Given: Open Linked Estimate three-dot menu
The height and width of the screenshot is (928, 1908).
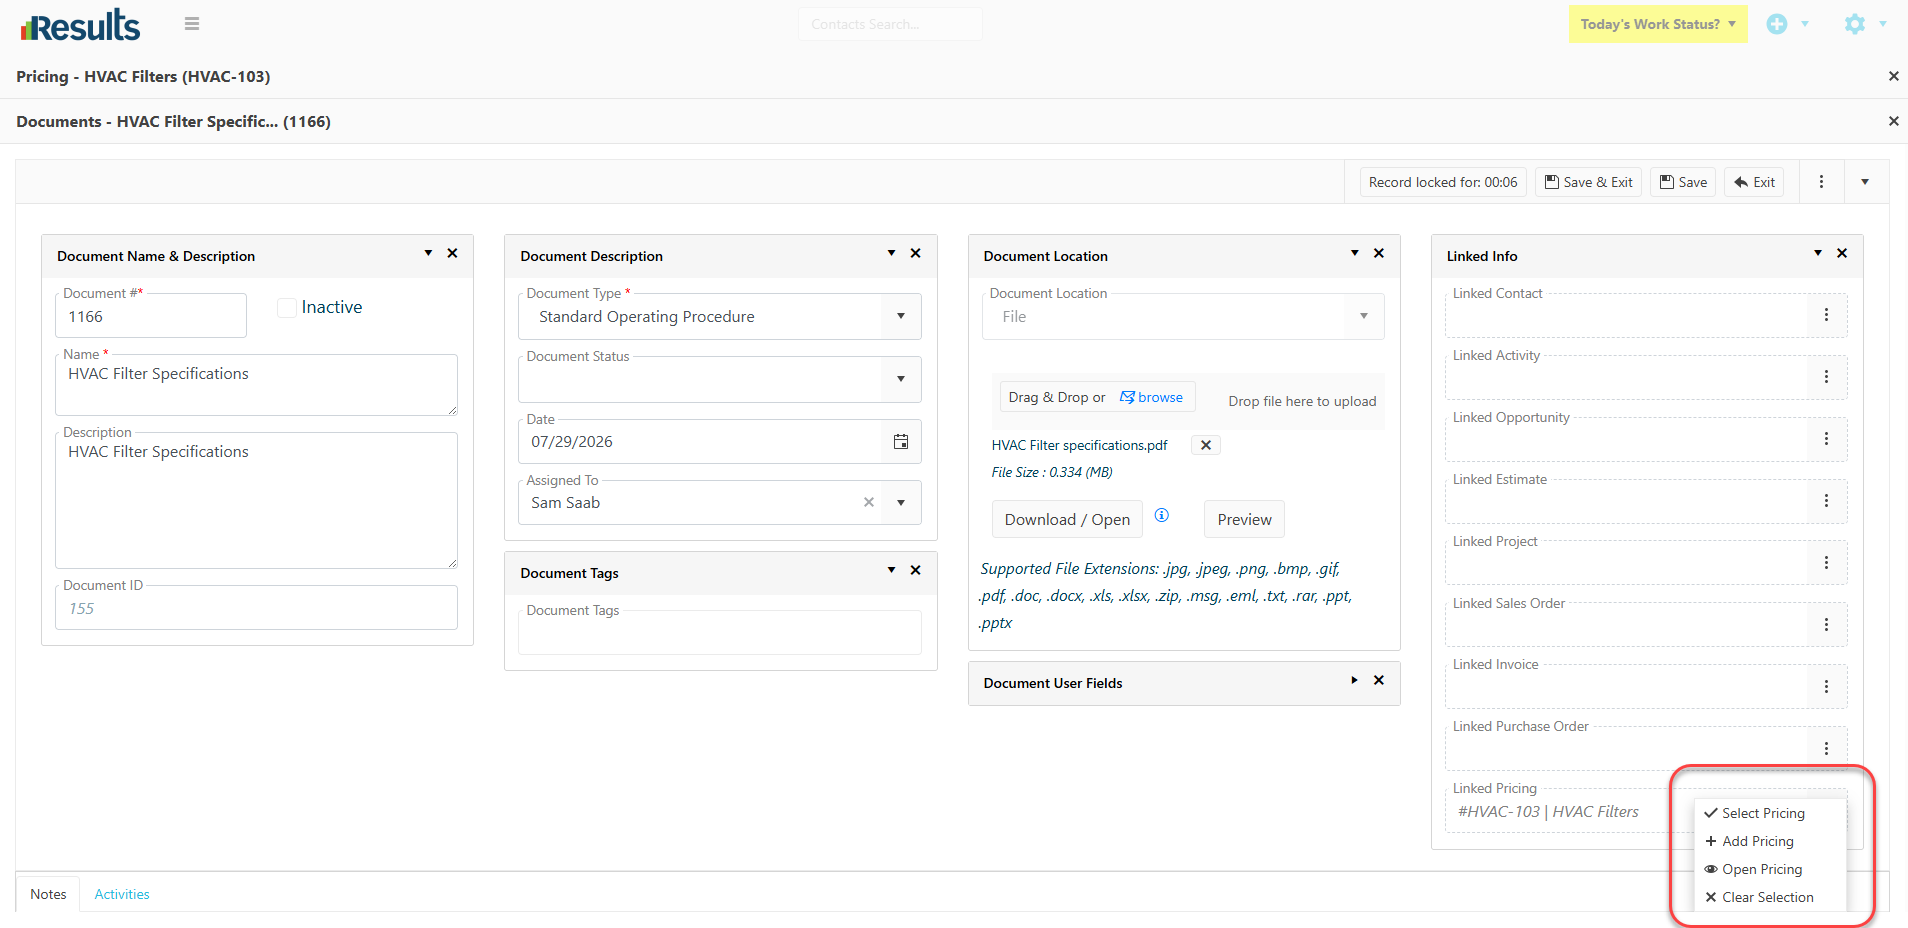Looking at the screenshot, I should [1826, 501].
